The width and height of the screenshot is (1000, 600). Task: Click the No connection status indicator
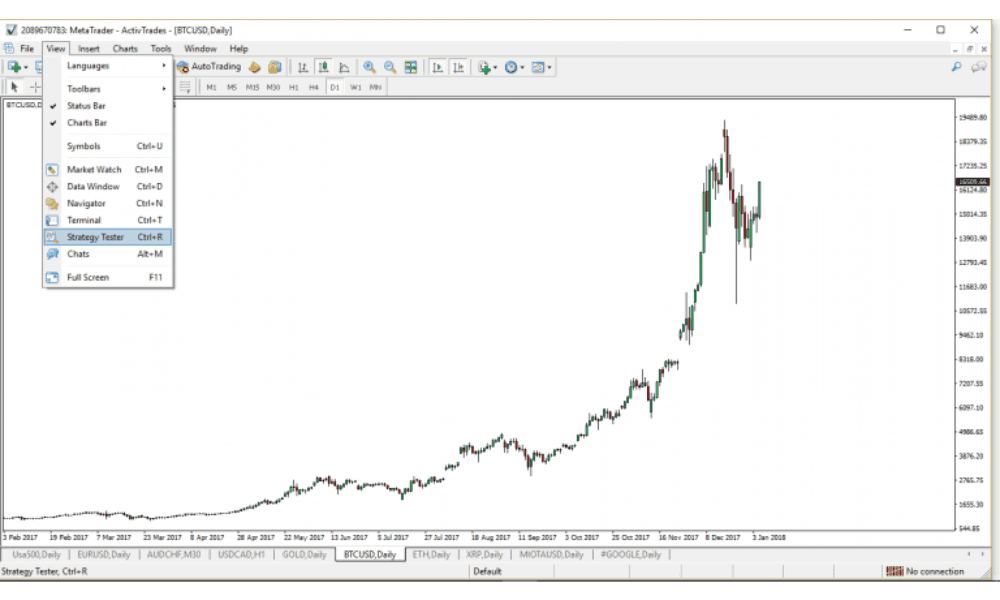[928, 571]
